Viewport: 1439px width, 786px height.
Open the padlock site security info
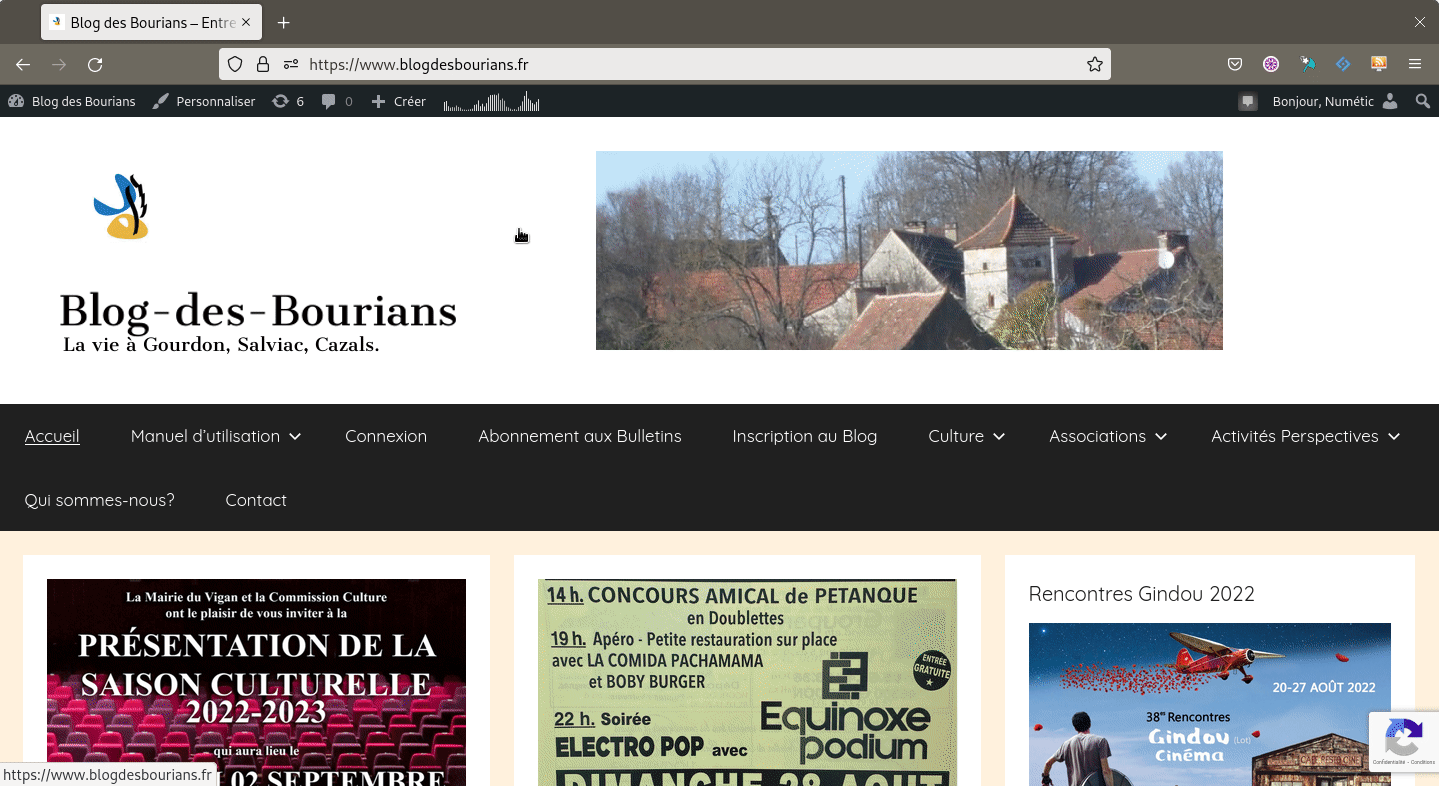(263, 65)
